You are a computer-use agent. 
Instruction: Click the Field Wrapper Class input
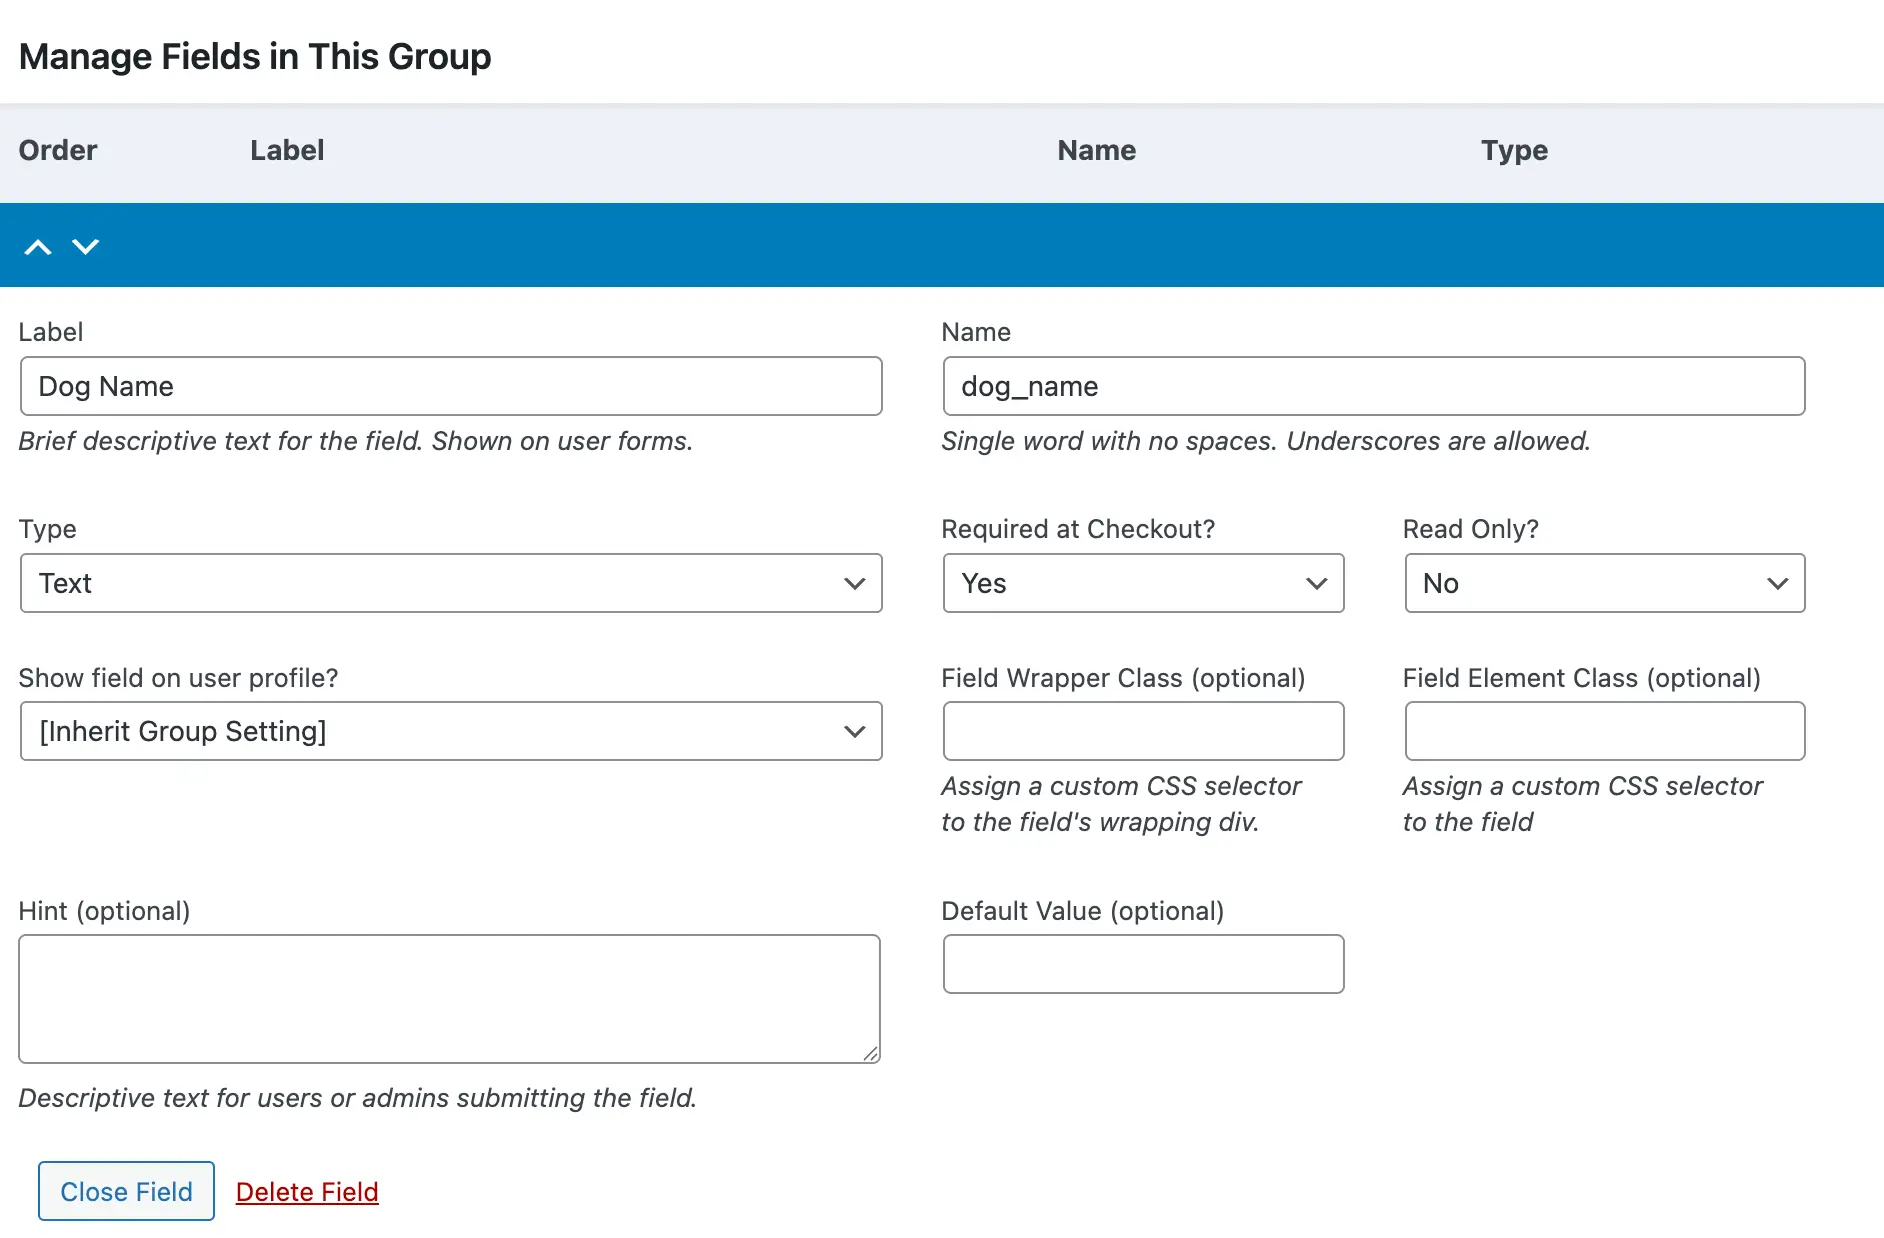tap(1143, 731)
